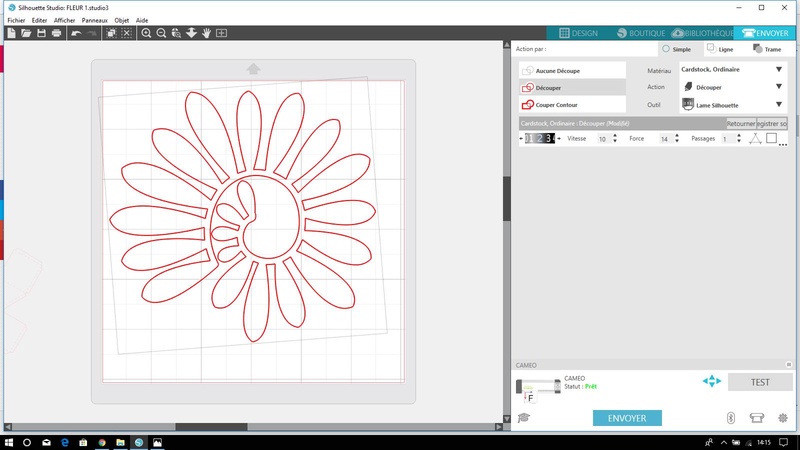Image resolution: width=800 pixels, height=450 pixels.
Task: Click the TEST cut button
Action: pos(760,382)
